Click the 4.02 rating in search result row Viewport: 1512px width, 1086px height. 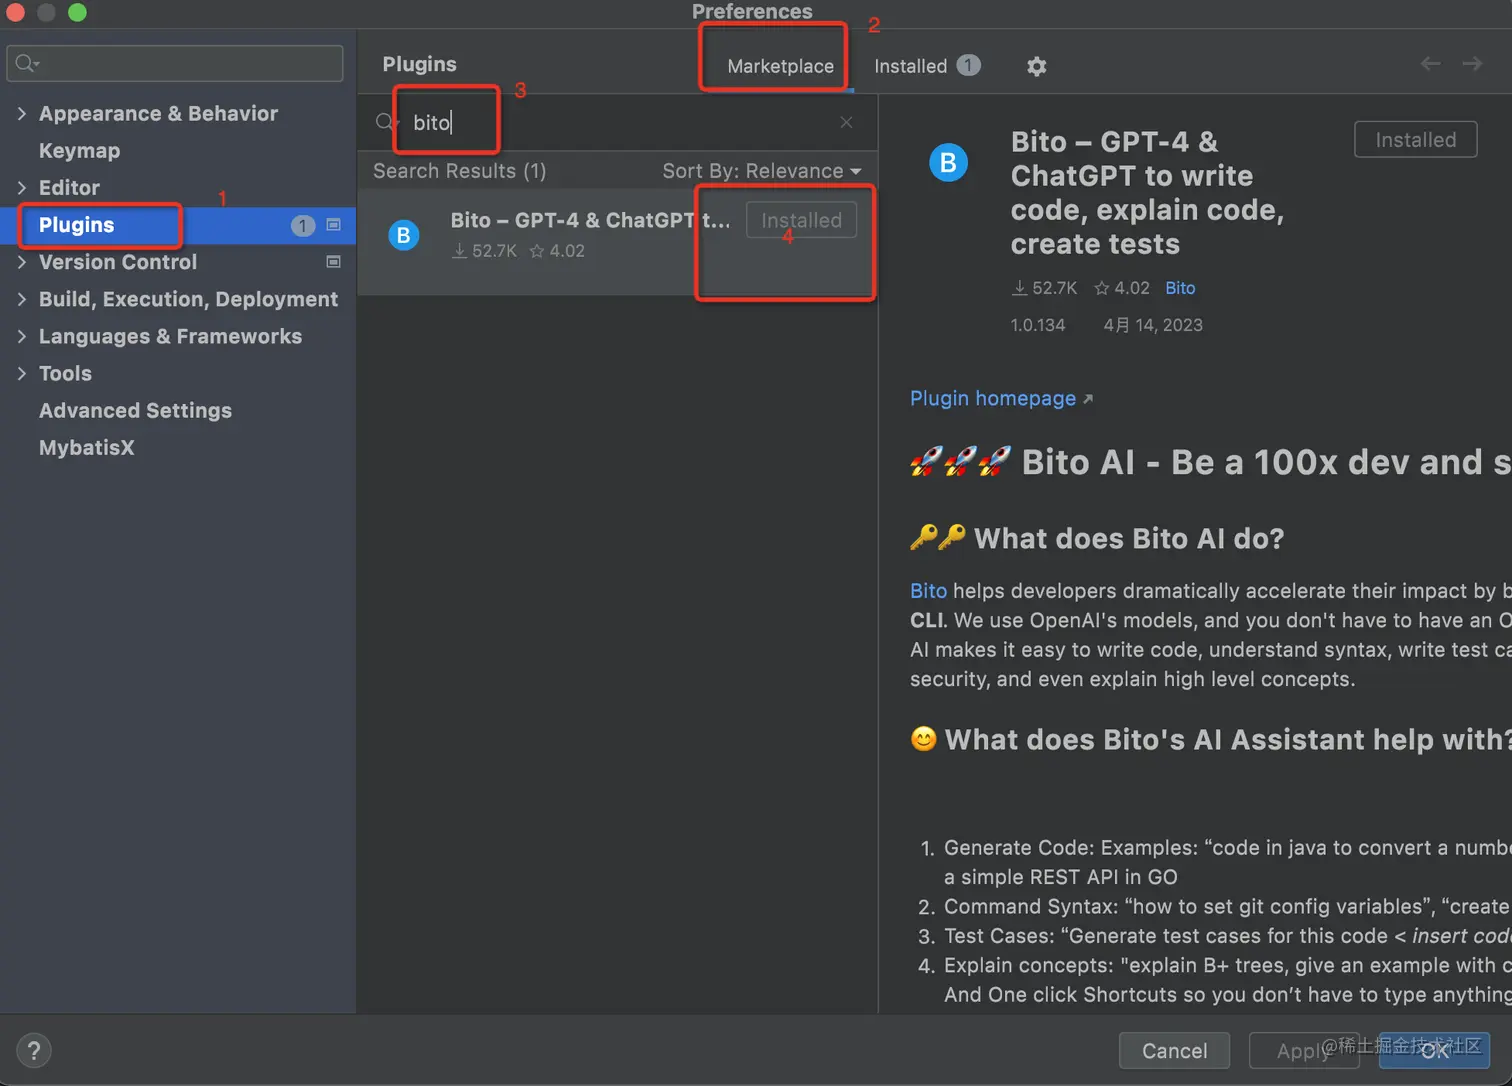coord(557,251)
